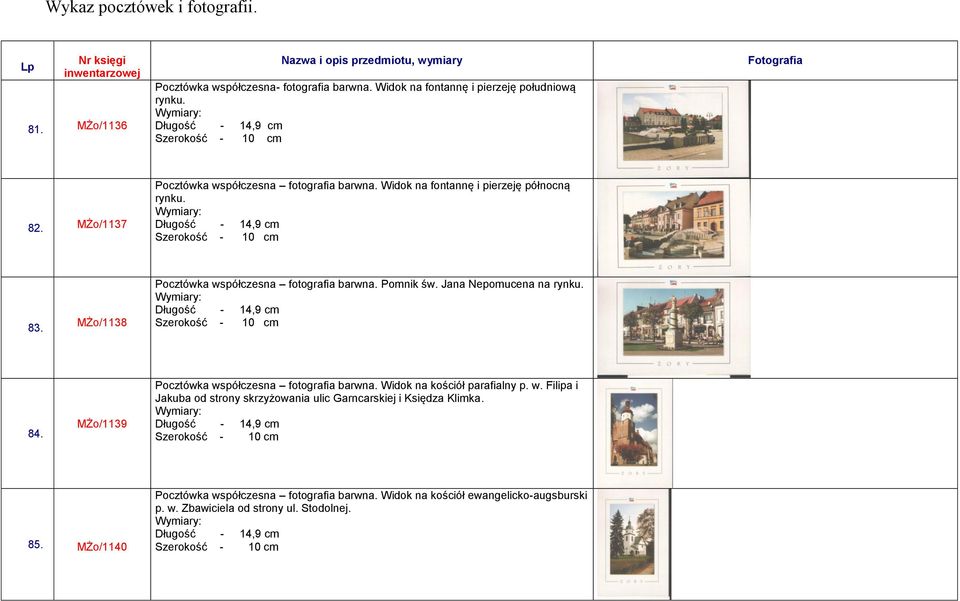
Task: Select inventory number 'MŻo/1136'
Action: [x=102, y=125]
